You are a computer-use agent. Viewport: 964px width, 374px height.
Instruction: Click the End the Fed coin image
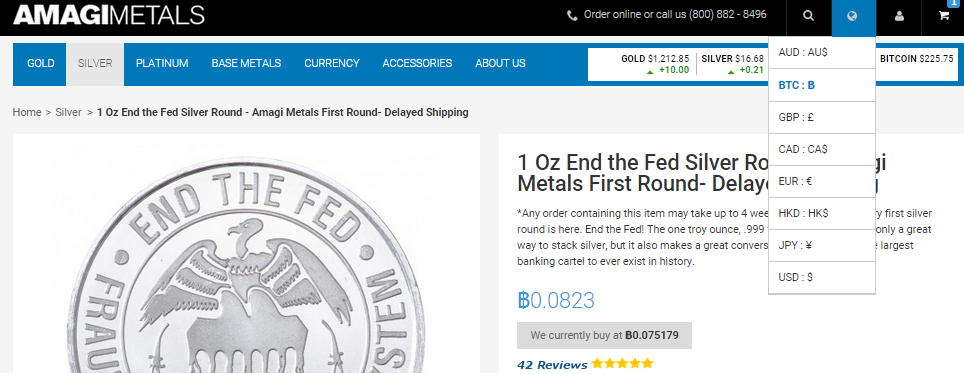246,253
